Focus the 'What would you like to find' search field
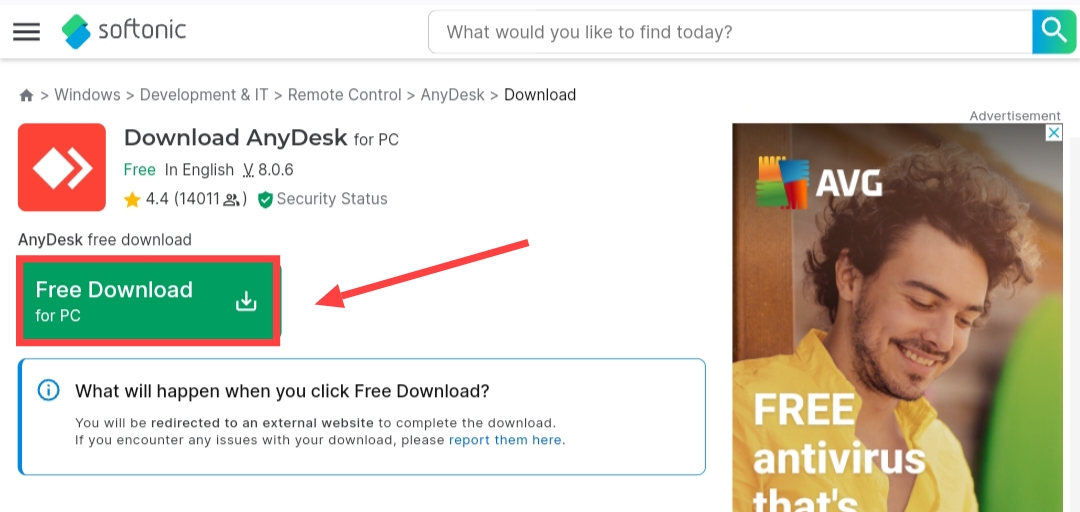Screen dimensions: 1080x512 (730, 32)
